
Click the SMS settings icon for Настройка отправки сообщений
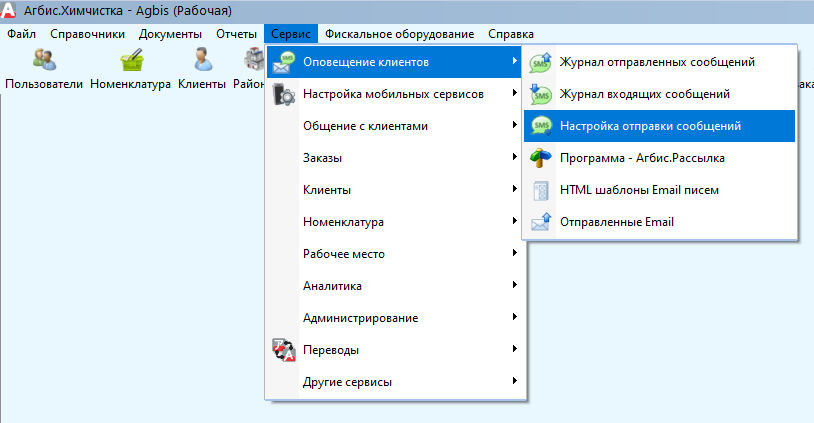540,126
